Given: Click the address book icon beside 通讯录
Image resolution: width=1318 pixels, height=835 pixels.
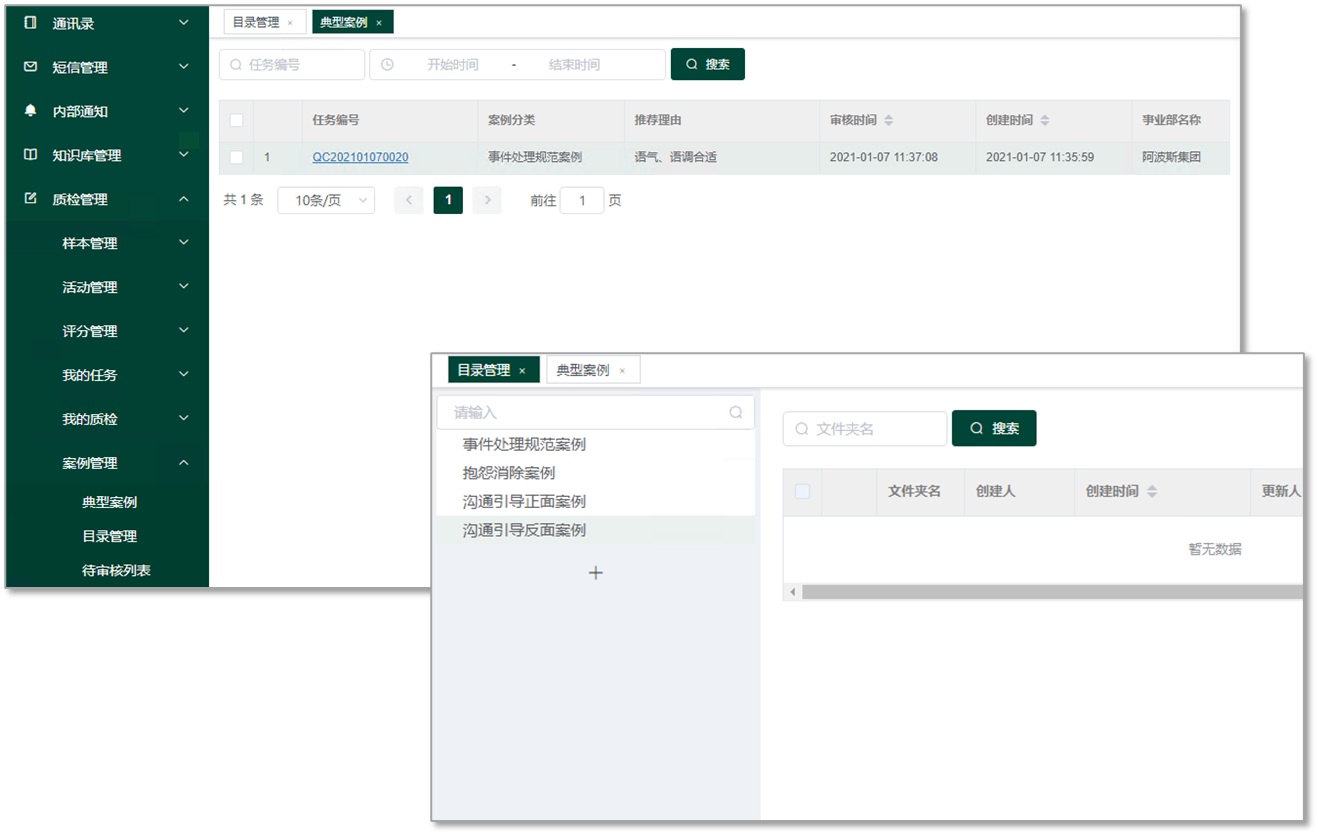Looking at the screenshot, I should [30, 23].
